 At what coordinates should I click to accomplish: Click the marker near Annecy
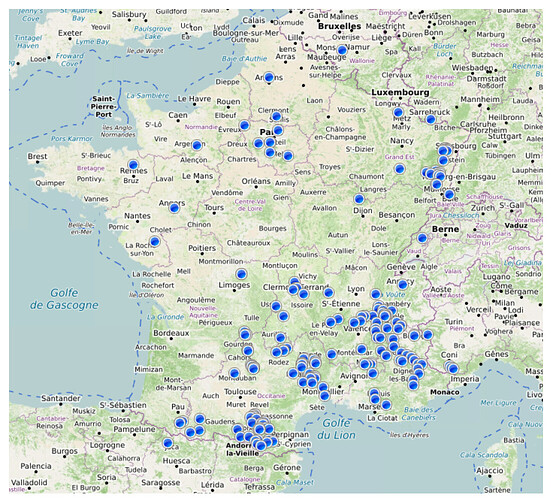pos(402,284)
